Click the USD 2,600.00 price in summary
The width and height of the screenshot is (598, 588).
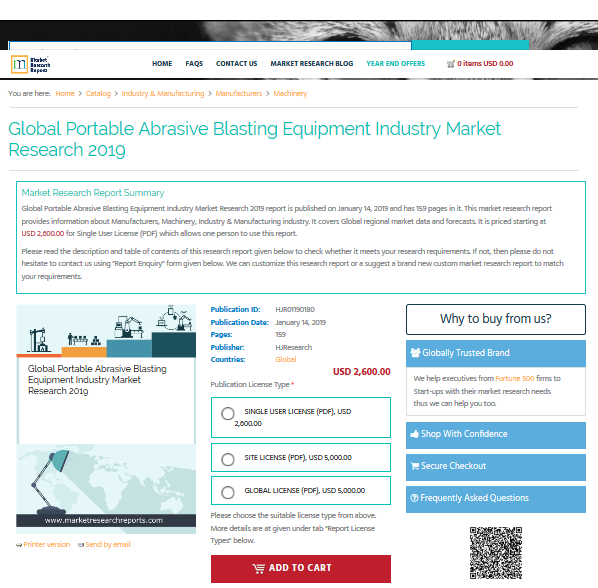pos(43,233)
